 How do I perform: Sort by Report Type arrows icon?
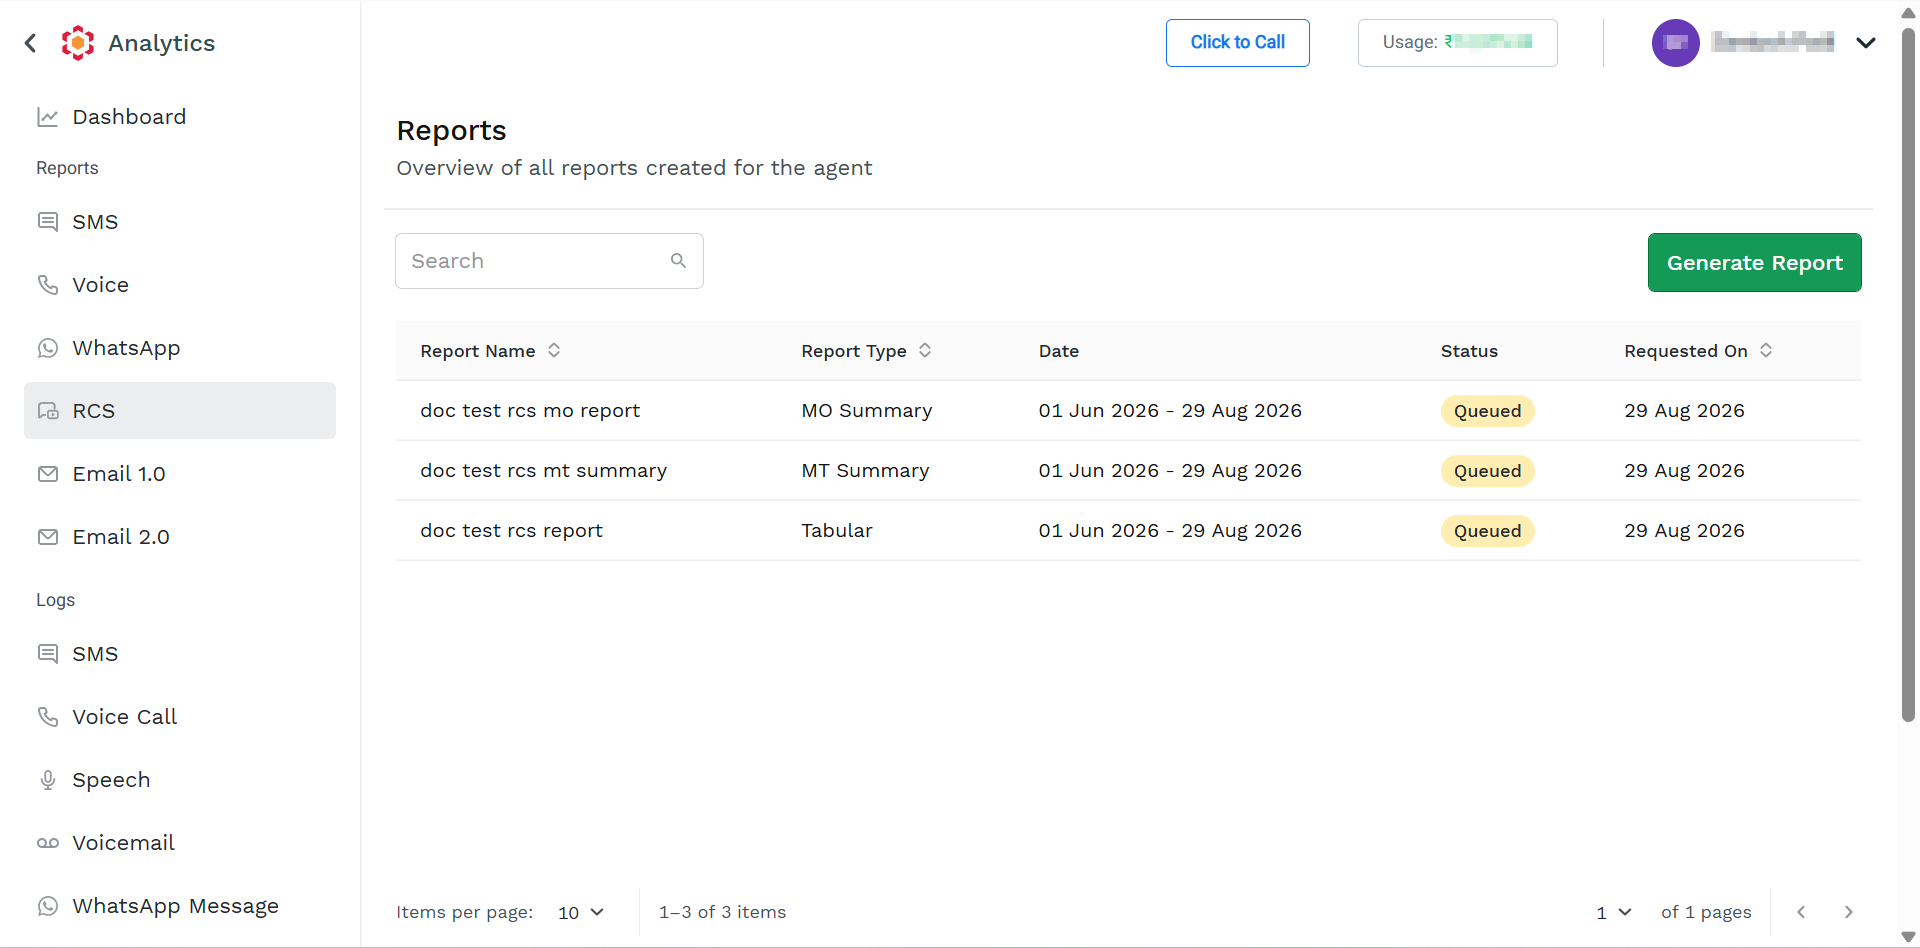[x=925, y=350]
